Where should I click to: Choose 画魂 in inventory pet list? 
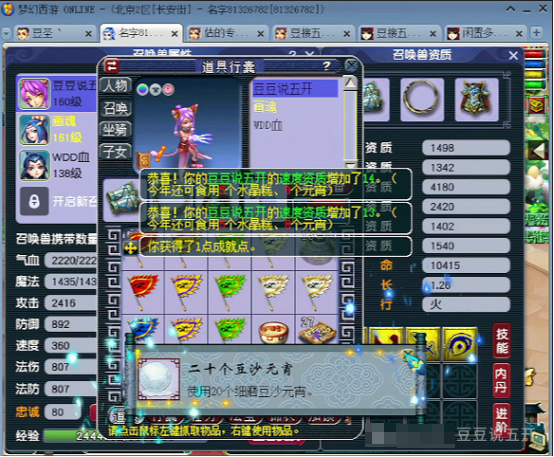click(265, 107)
